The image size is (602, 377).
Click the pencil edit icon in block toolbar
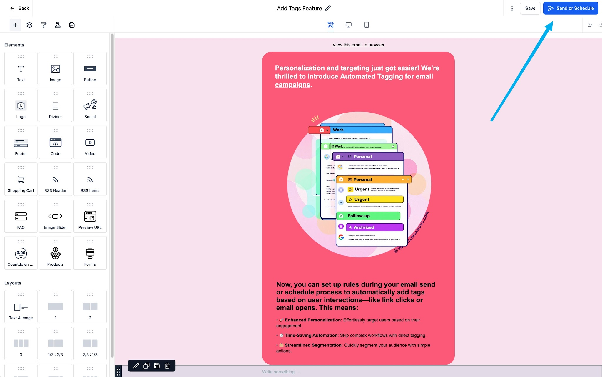(x=136, y=366)
